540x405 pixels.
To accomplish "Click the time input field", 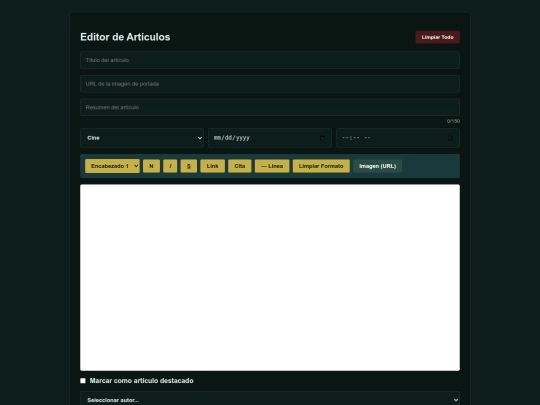I will click(398, 138).
